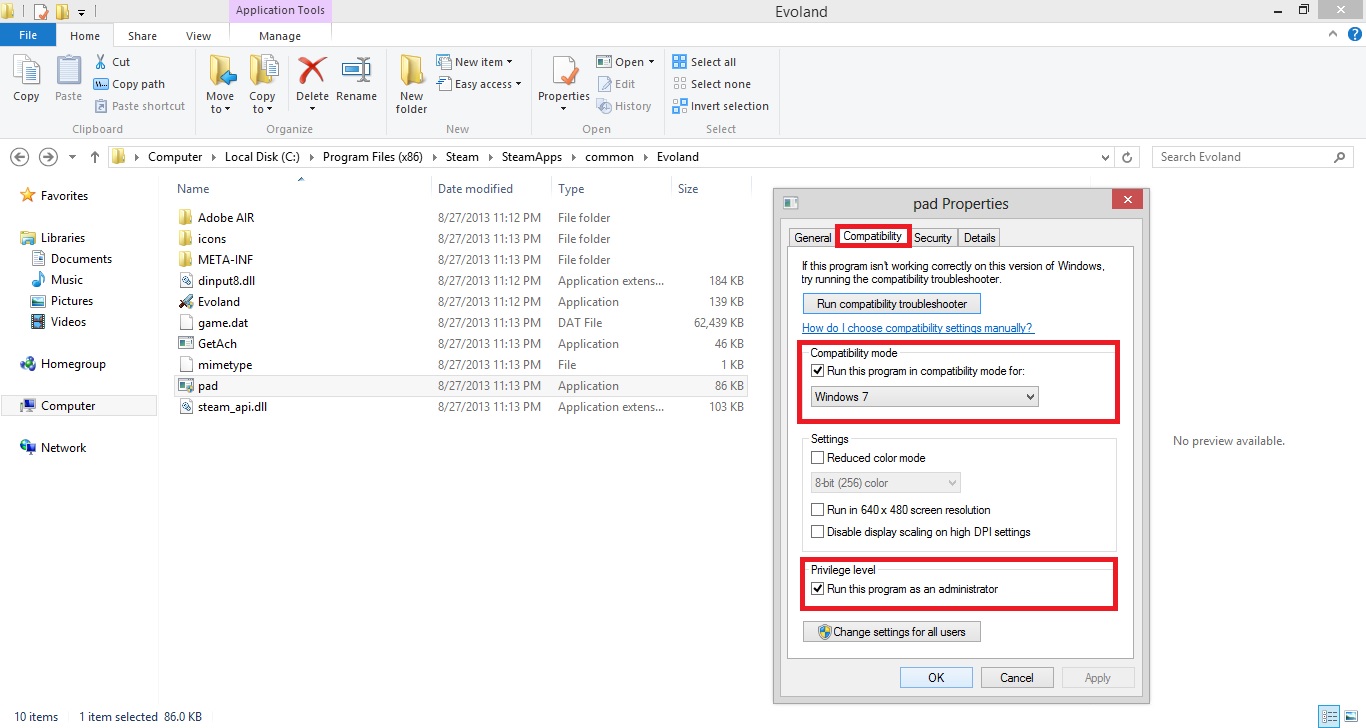Screen dimensions: 1366x728
Task: Select the game.dat file
Action: [x=222, y=323]
